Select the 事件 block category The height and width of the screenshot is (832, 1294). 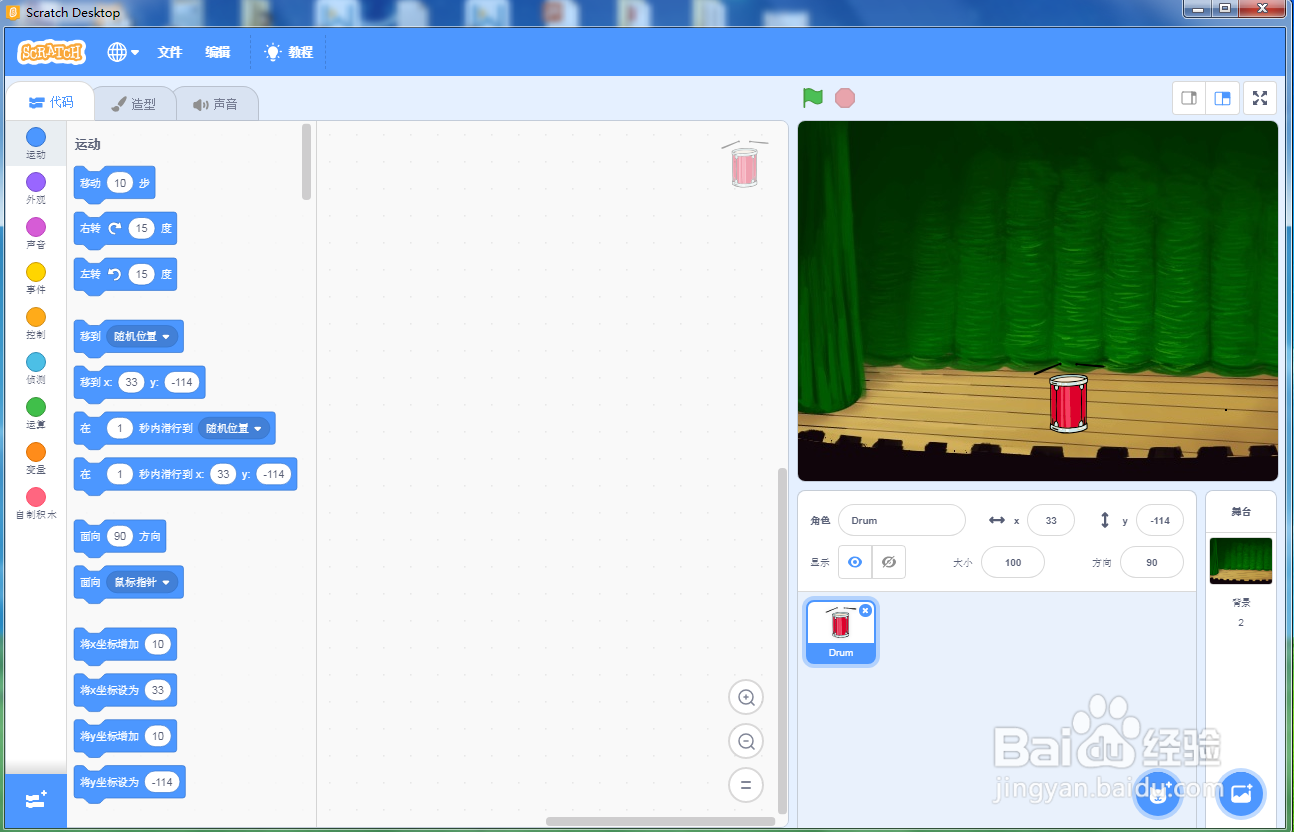(x=36, y=279)
